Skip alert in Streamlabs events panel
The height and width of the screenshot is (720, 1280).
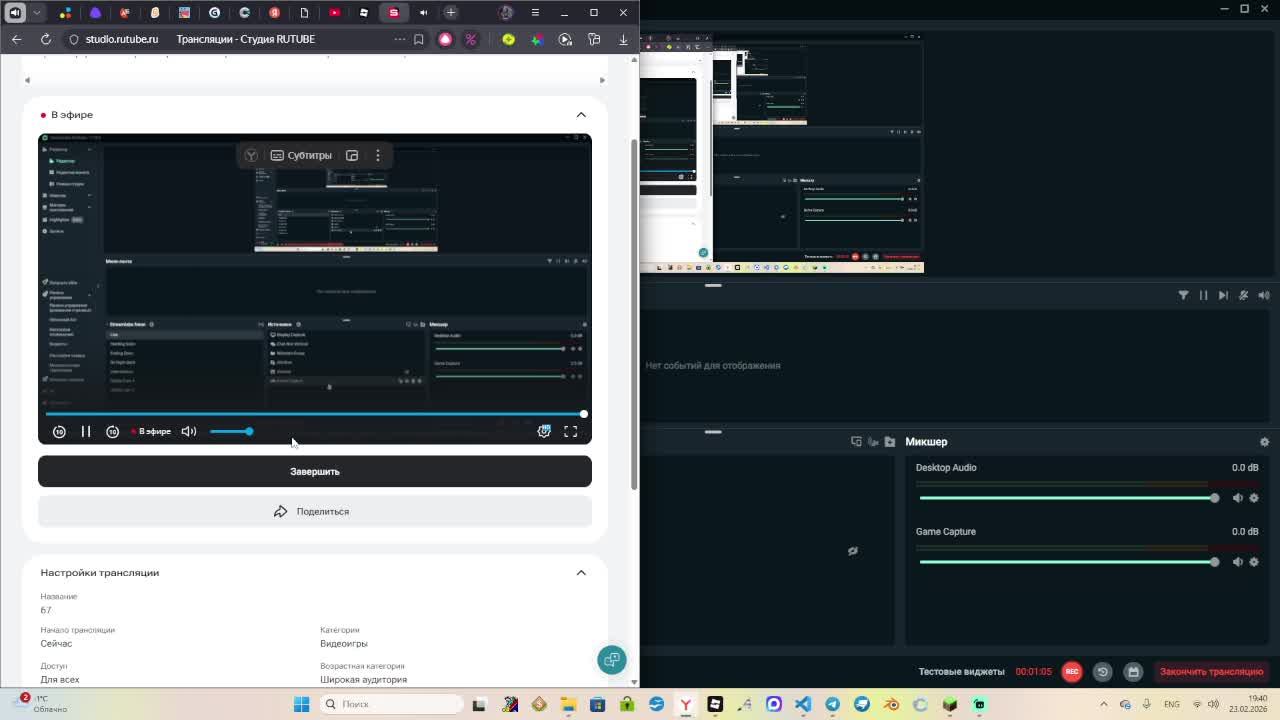pyautogui.click(x=1223, y=295)
